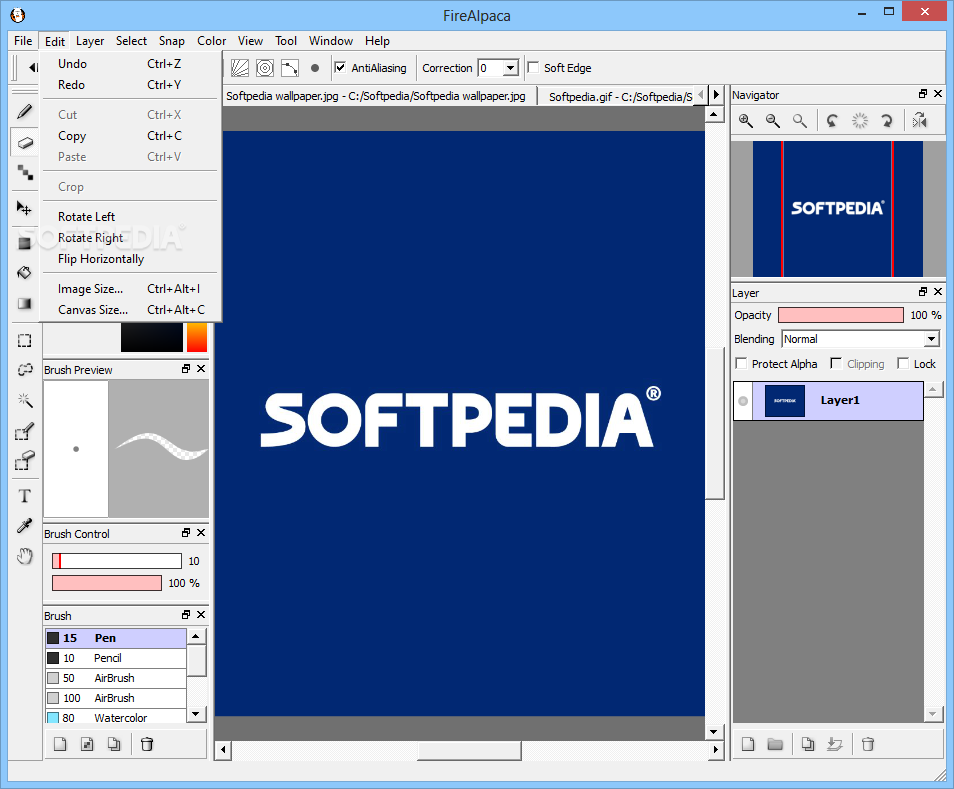The width and height of the screenshot is (954, 789).
Task: Click the dot snap setting icon
Action: coord(315,68)
